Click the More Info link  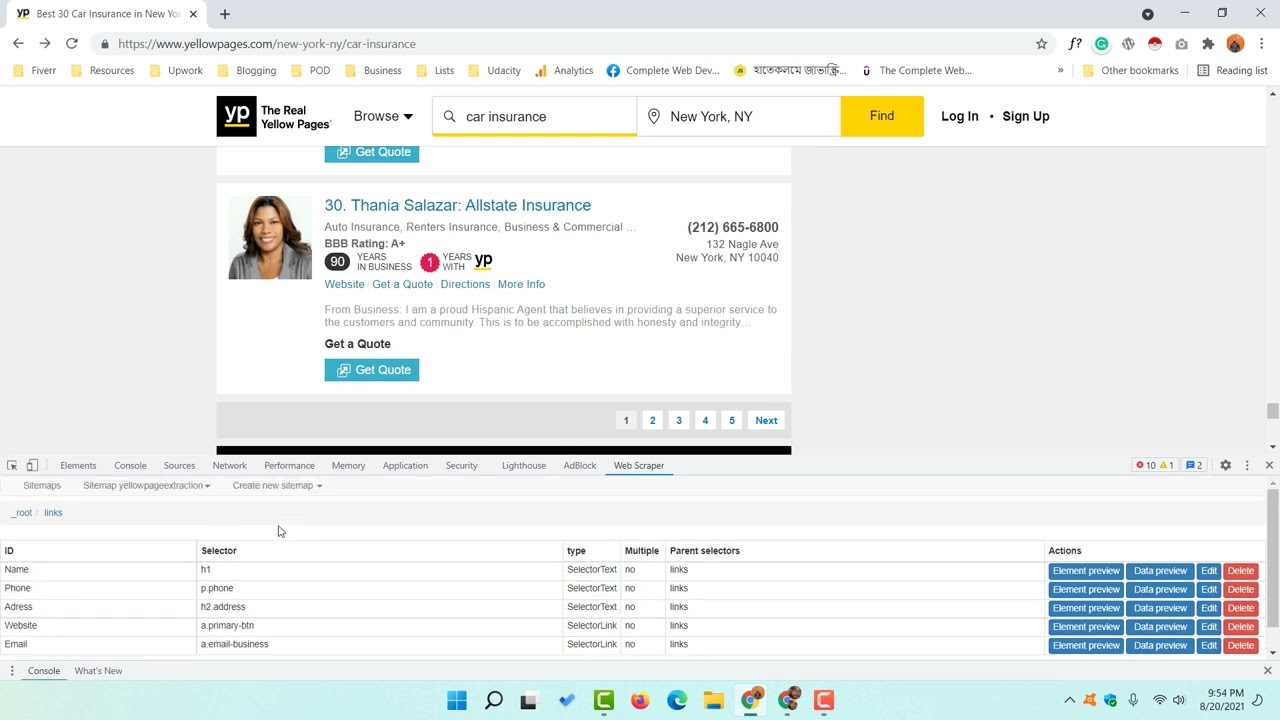521,285
